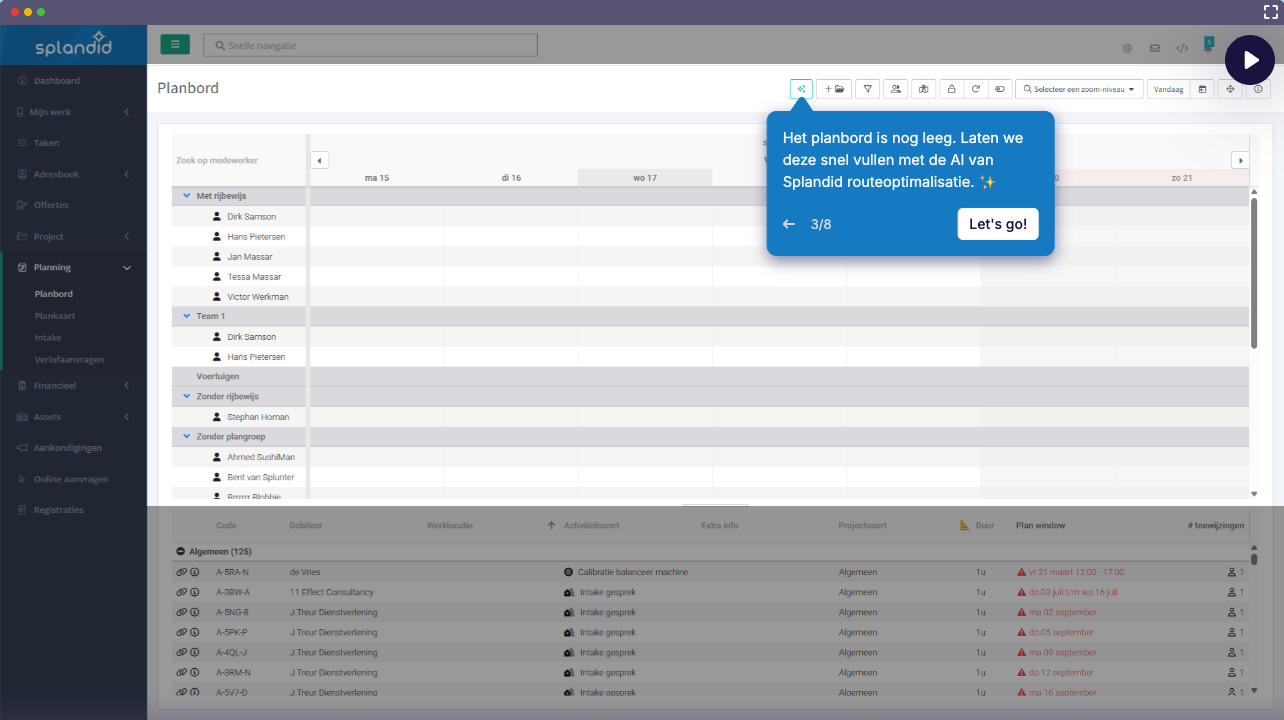This screenshot has height=720, width=1284.
Task: Click the 'Vandaag' button
Action: [1168, 89]
